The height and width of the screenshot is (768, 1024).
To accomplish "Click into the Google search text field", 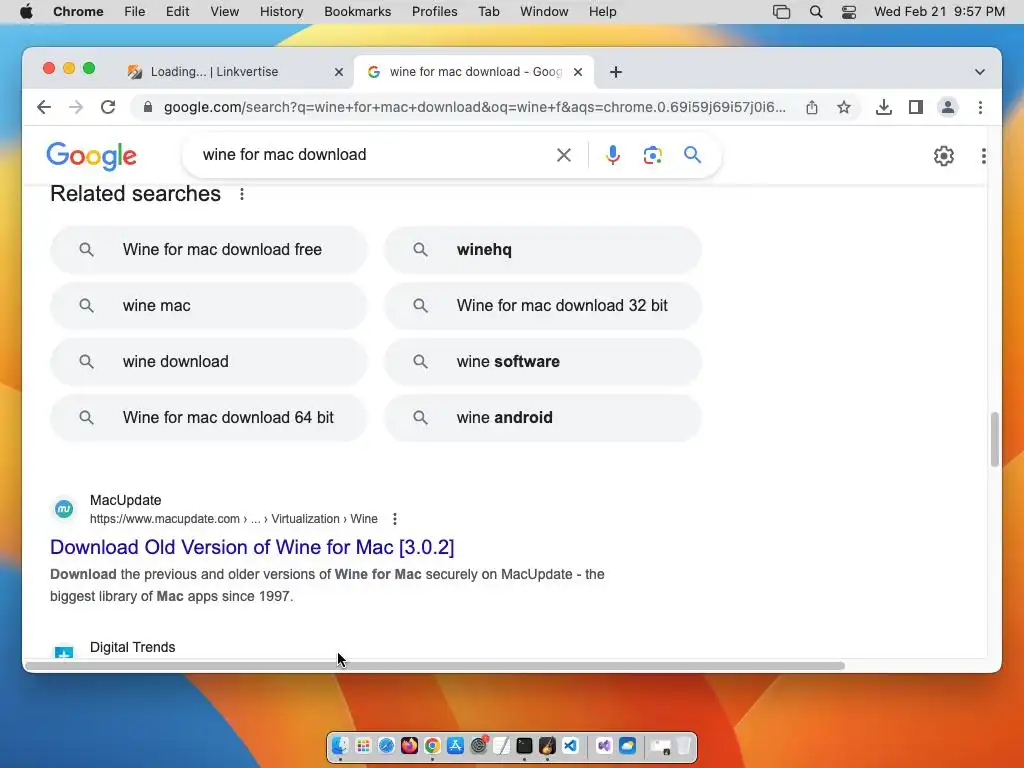I will click(x=372, y=155).
